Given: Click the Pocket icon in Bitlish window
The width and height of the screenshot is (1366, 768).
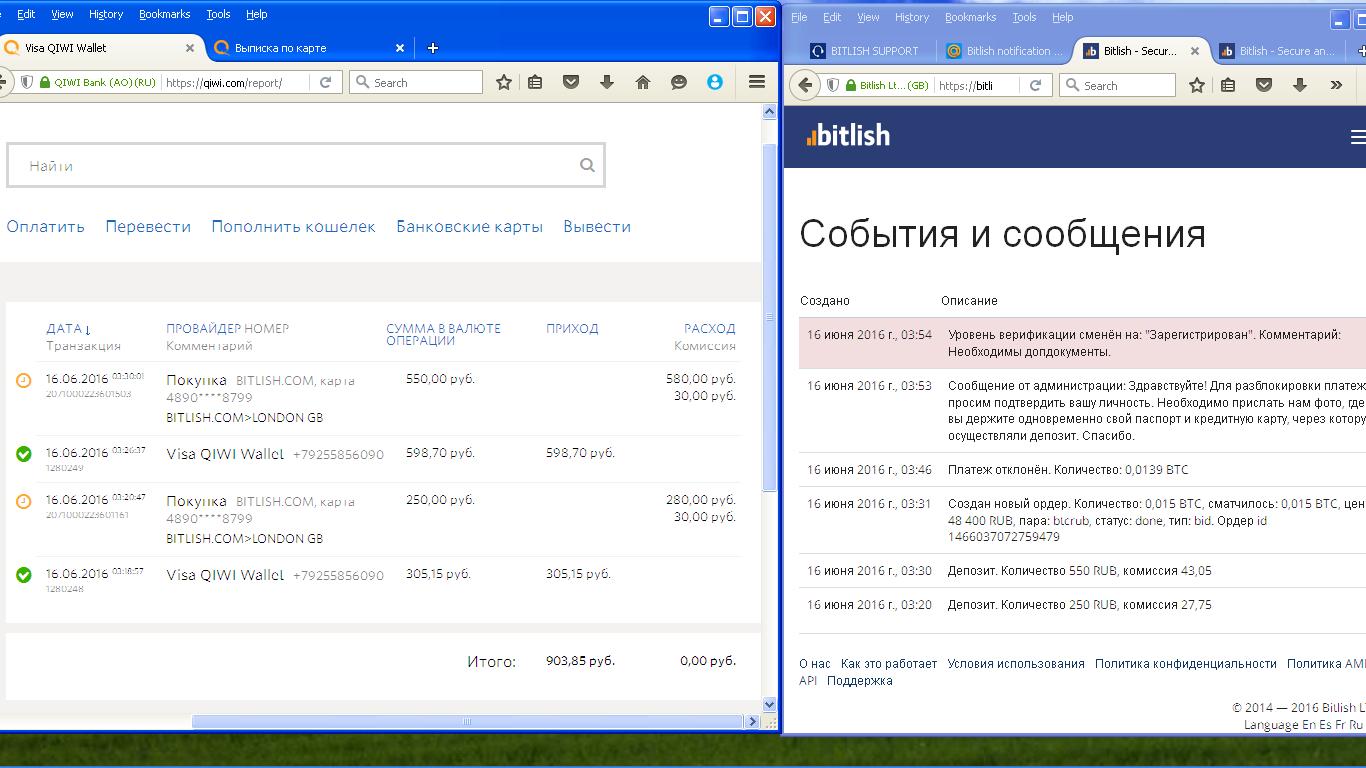Looking at the screenshot, I should [1264, 85].
